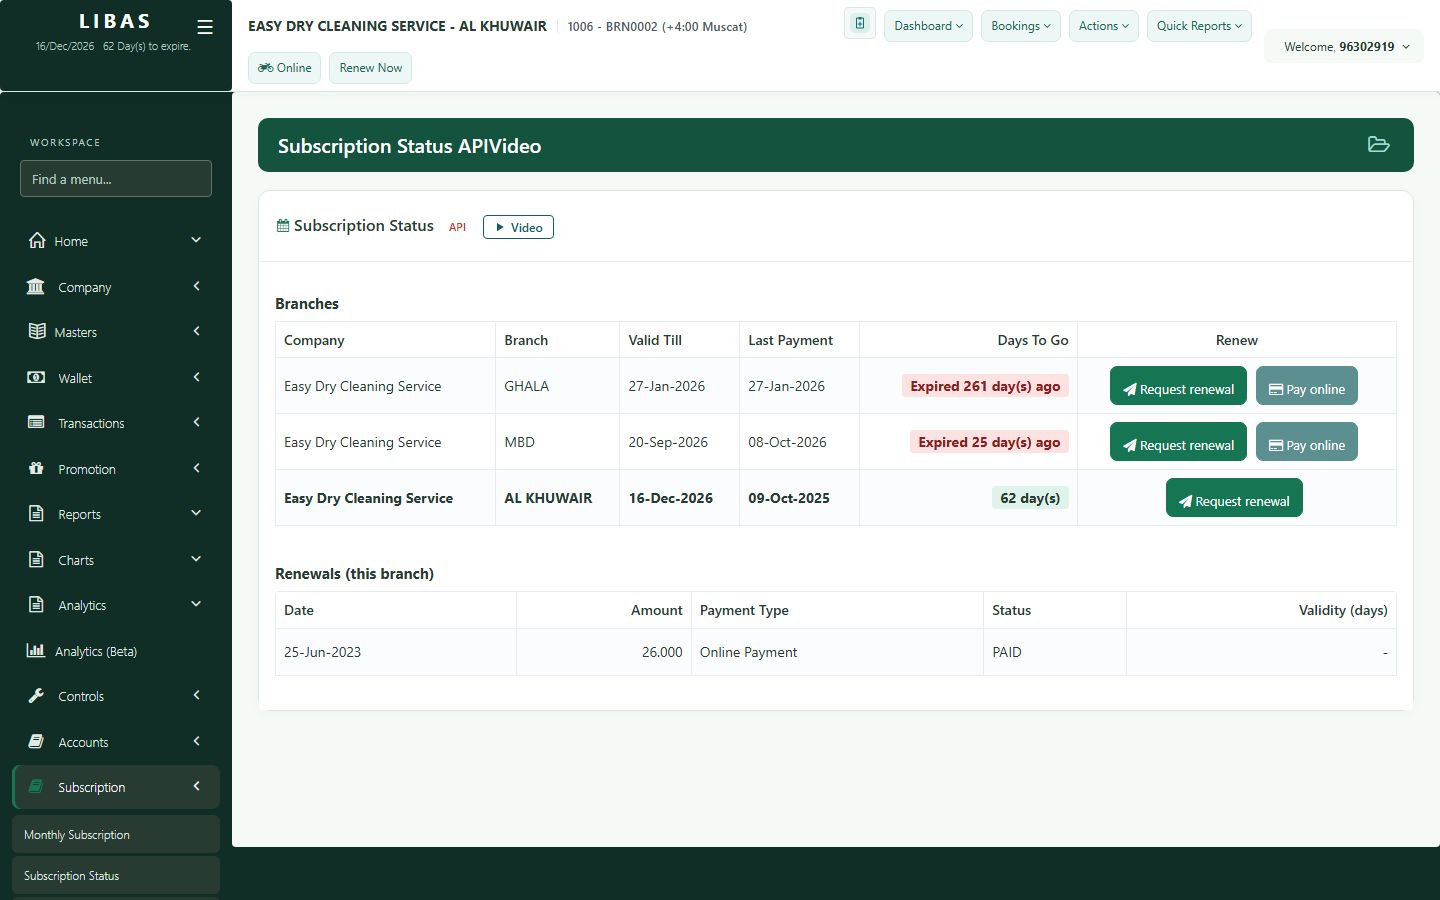Click the device icon button left of Dashboard
Screen dimensions: 1440x900
pos(860,24)
